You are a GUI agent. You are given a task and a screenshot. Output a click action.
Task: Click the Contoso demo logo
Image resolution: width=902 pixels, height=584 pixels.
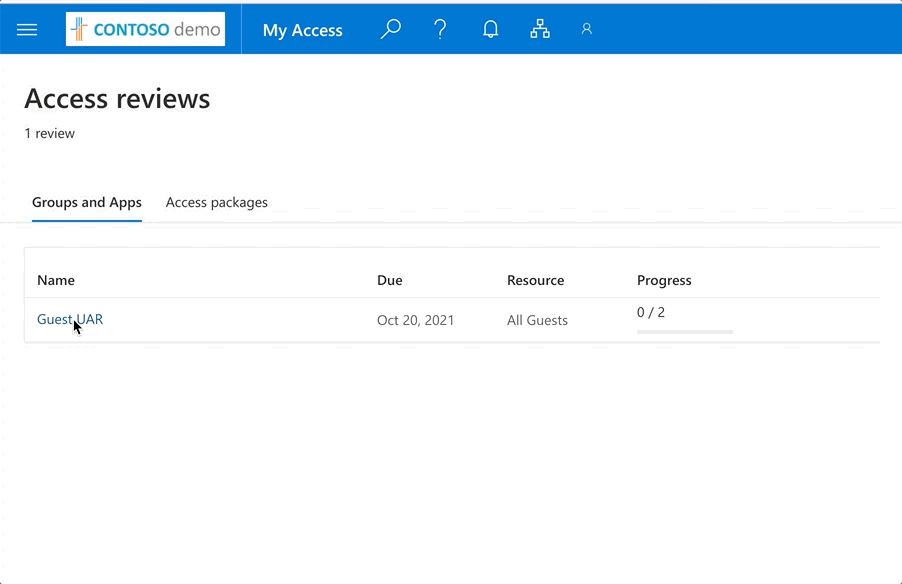(x=146, y=30)
